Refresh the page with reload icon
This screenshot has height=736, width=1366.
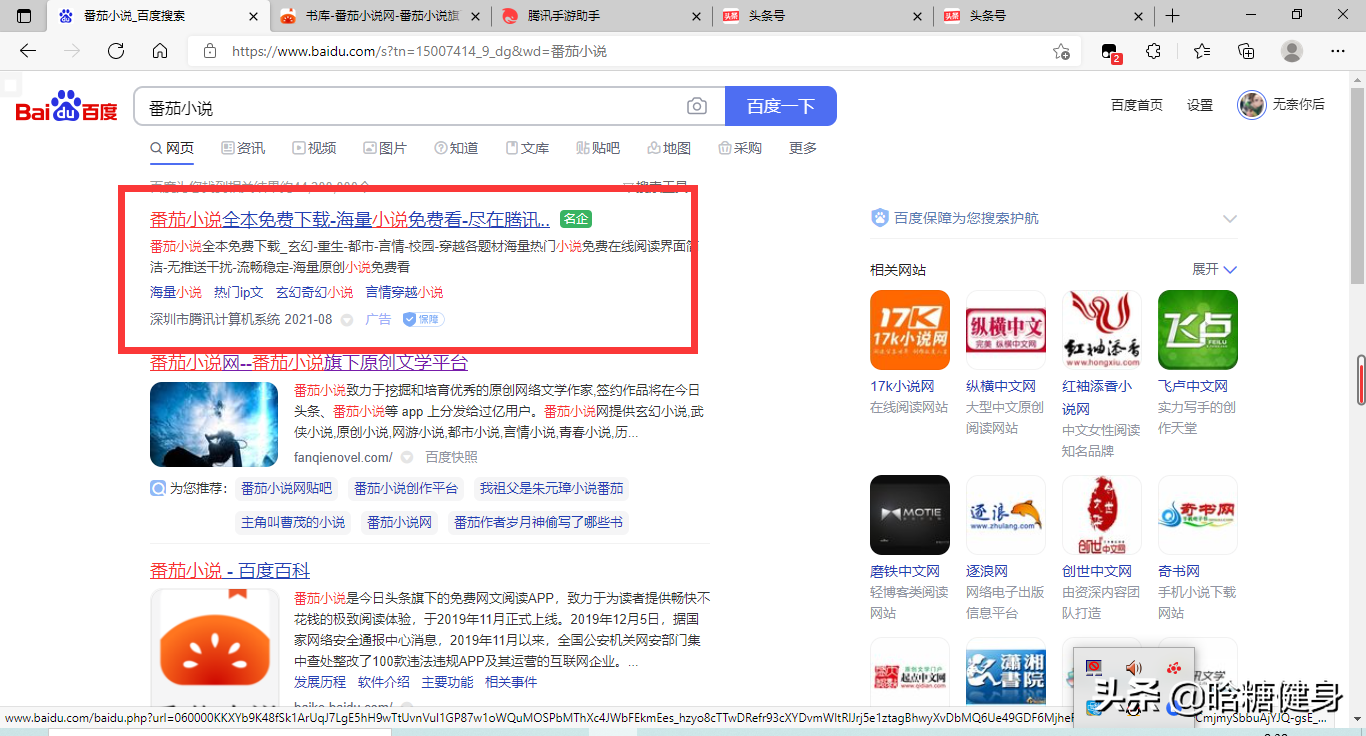[116, 51]
